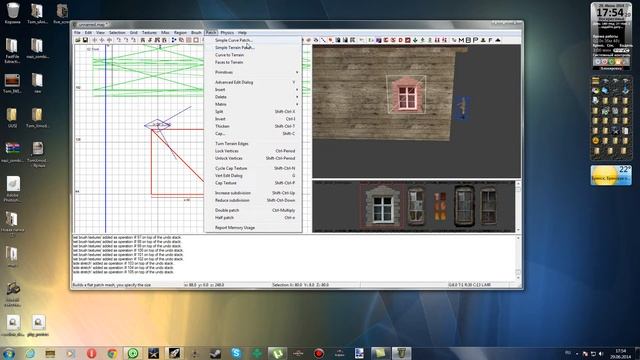
Task: Choose Simple Curve Patch from Patch menu
Action: point(253,40)
